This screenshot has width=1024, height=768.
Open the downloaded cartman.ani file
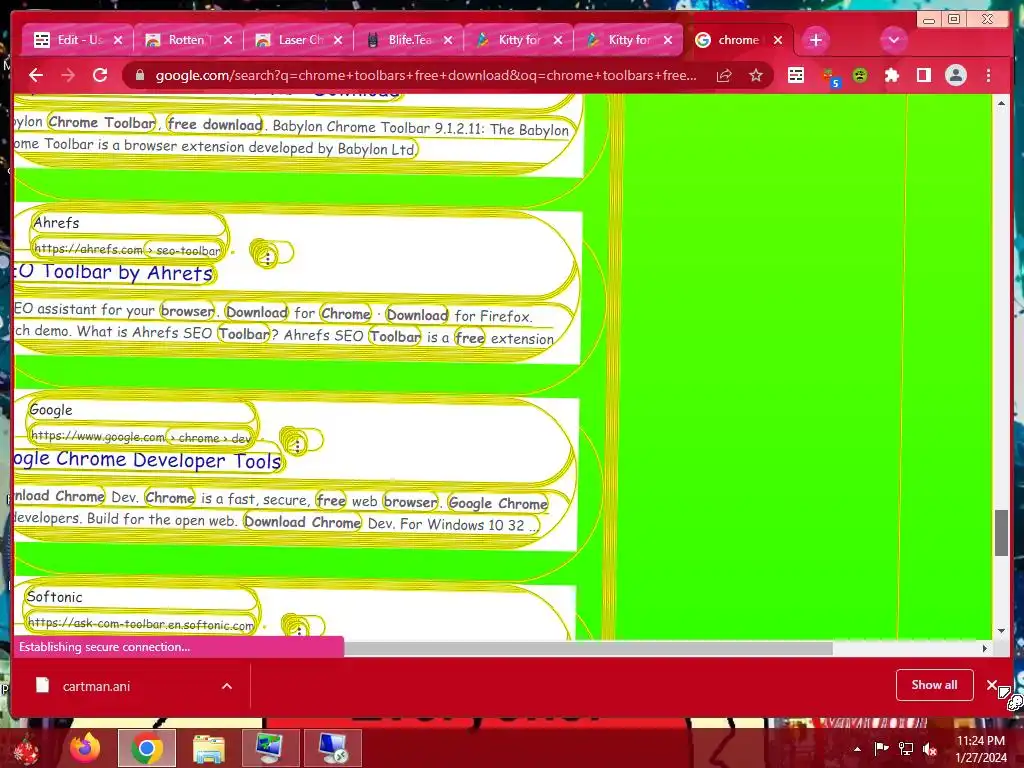point(96,686)
